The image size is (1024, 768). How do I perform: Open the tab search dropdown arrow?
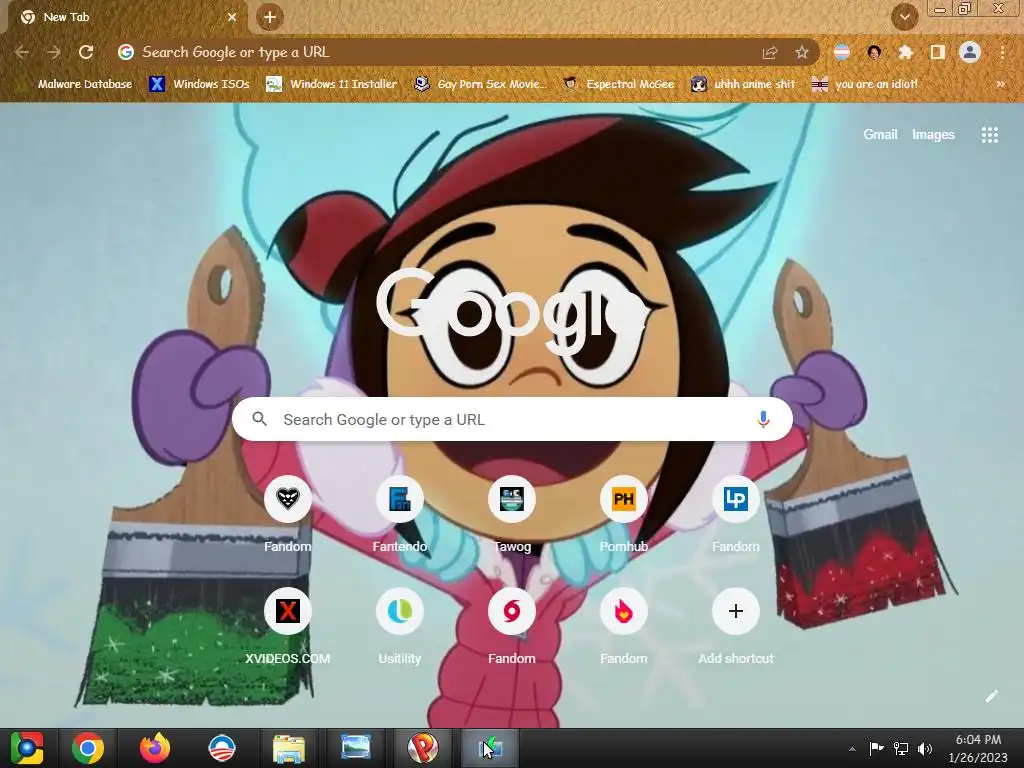click(904, 17)
